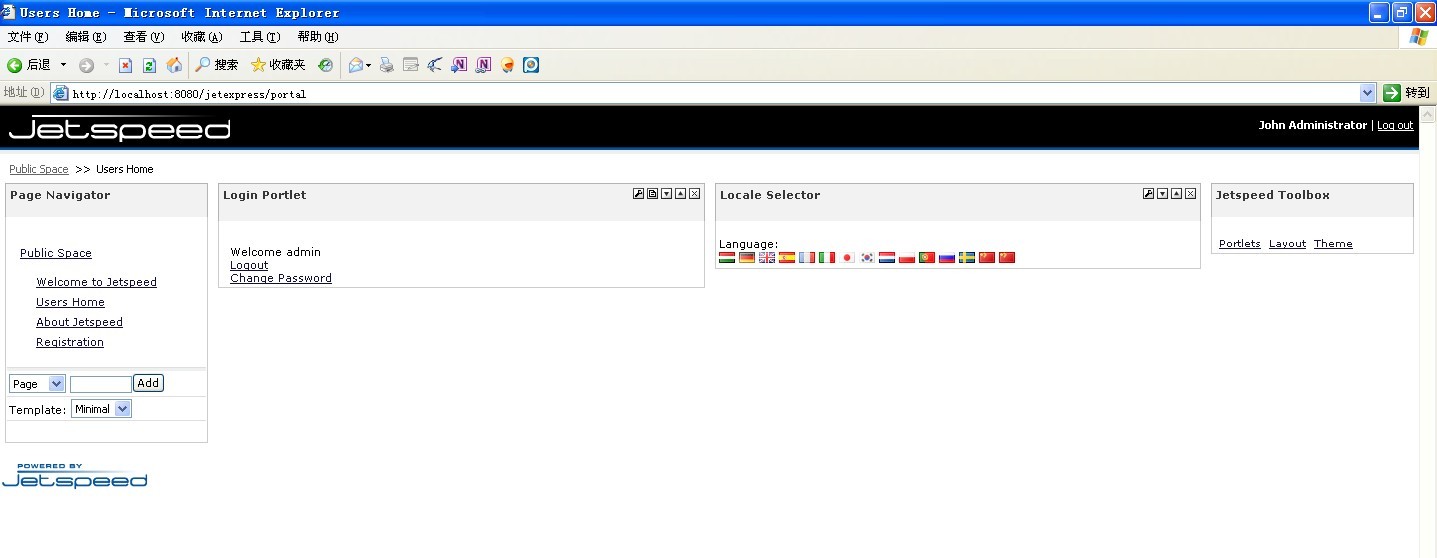
Task: Maximize Locale Selector with its up-arrow icon
Action: coord(1177,194)
